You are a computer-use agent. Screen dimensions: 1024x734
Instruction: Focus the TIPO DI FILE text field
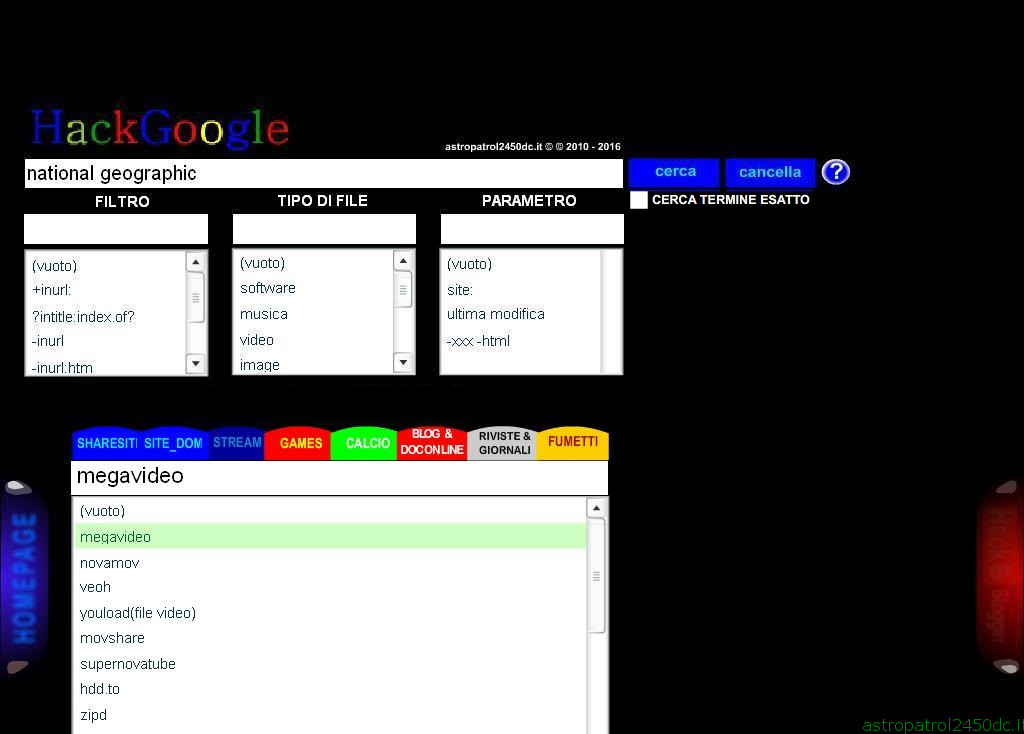click(x=324, y=229)
